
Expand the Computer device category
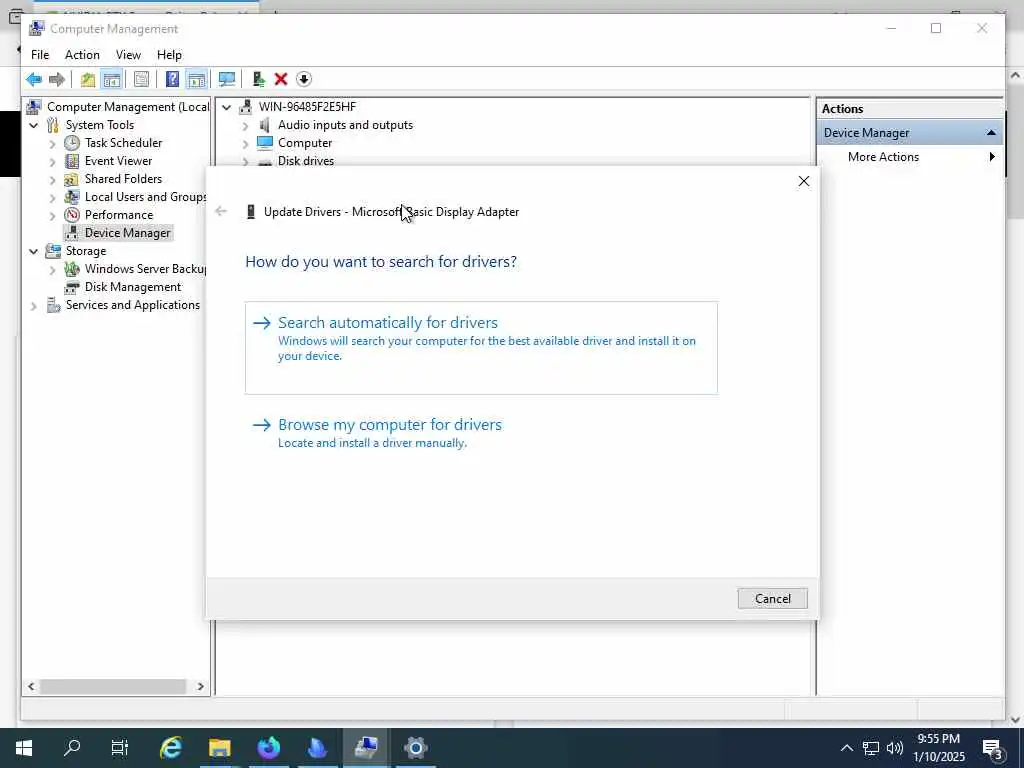pyautogui.click(x=246, y=143)
